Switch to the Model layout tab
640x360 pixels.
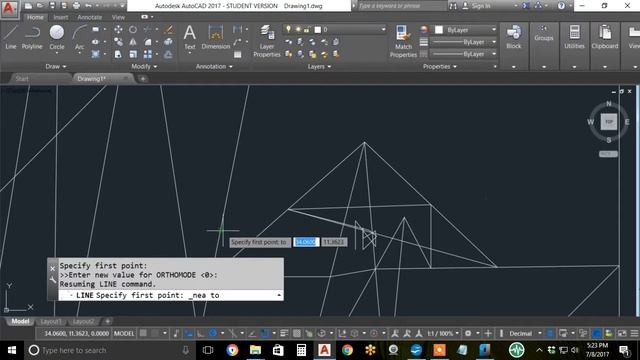click(20, 322)
